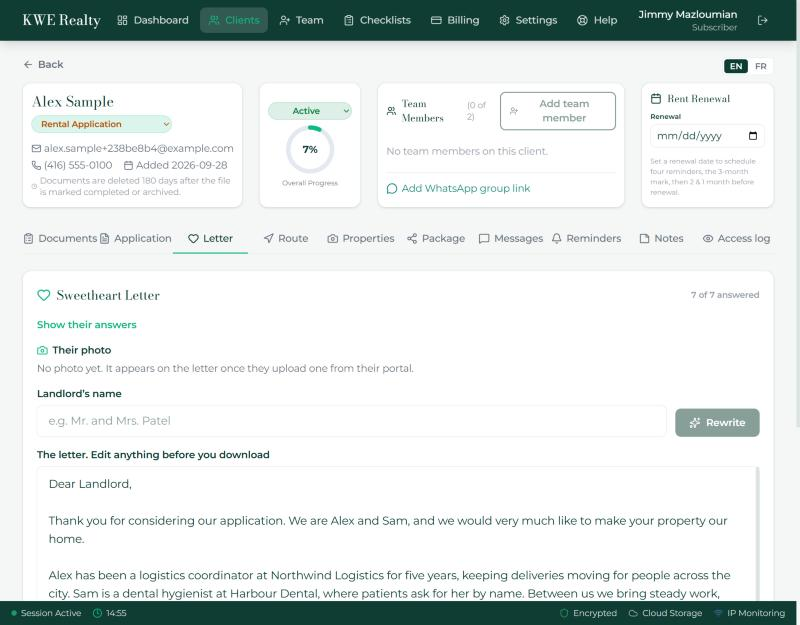Open Settings in the top navigation
Viewport: 800px width, 625px height.
pyautogui.click(x=528, y=20)
